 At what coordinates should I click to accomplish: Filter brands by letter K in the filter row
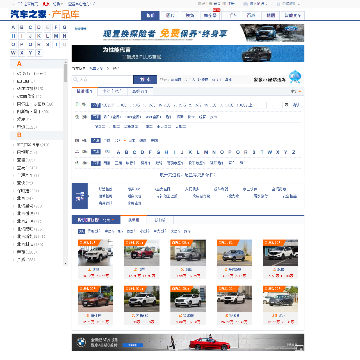[190, 152]
